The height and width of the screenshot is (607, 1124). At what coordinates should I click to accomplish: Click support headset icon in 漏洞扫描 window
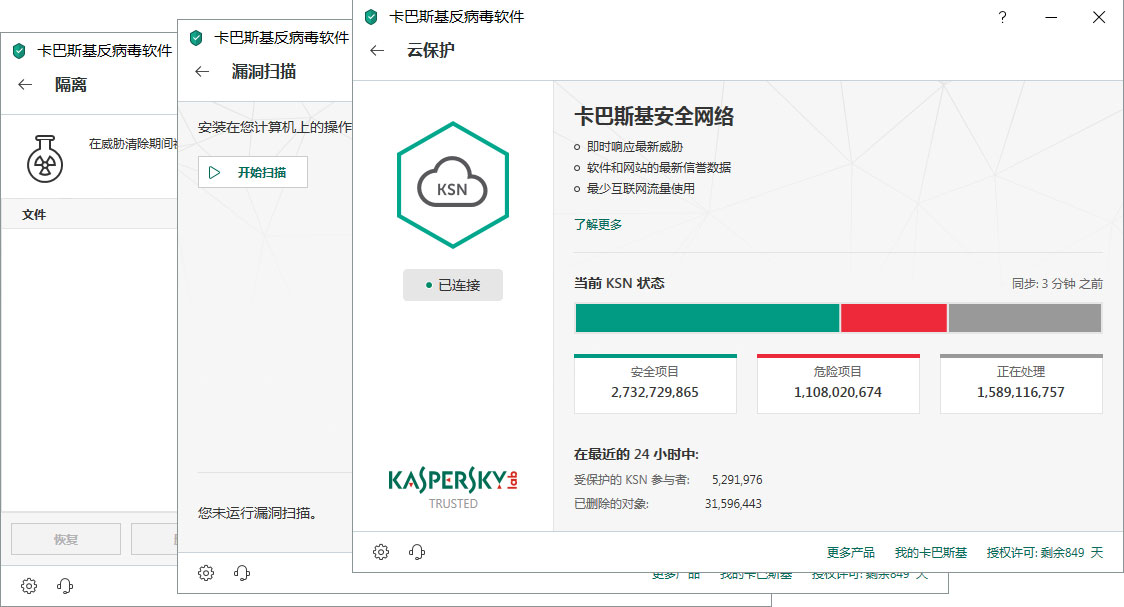242,573
